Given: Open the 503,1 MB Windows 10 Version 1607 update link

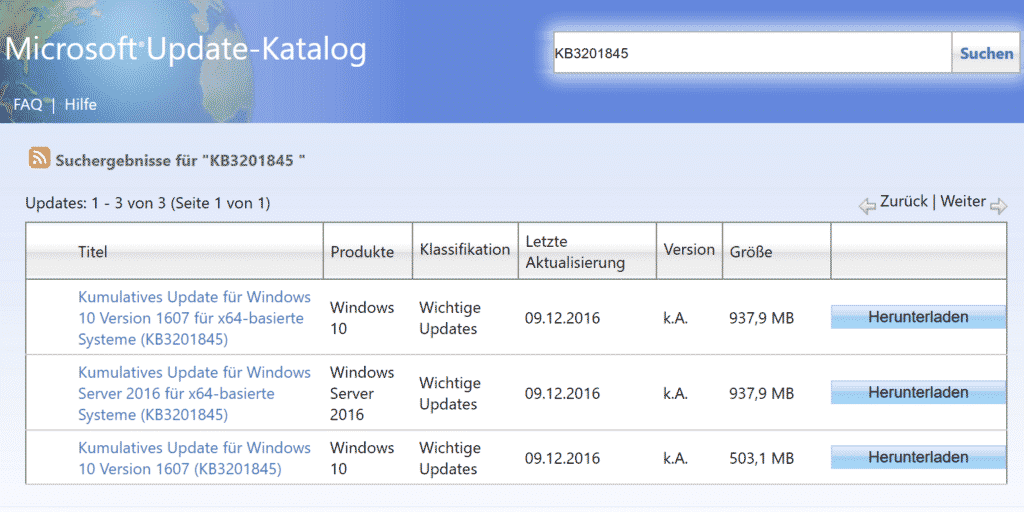Looking at the screenshot, I should click(195, 458).
